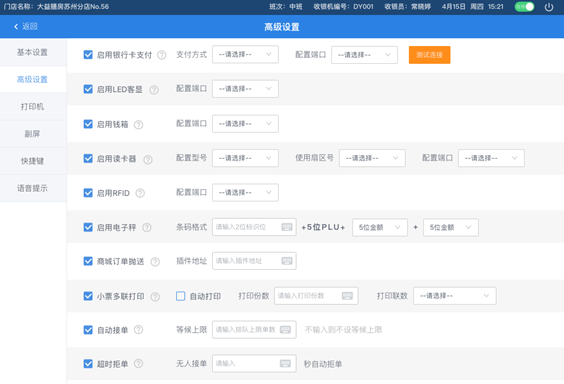Focus 条码格式 two-digit identifier input
Image resolution: width=564 pixels, height=384 pixels.
point(254,227)
